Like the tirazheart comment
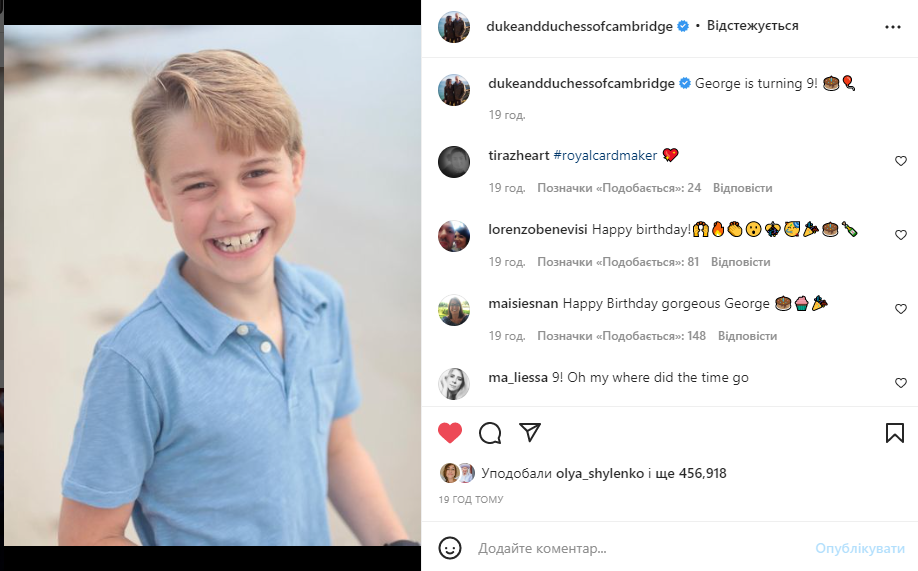This screenshot has height=571, width=918. point(900,161)
